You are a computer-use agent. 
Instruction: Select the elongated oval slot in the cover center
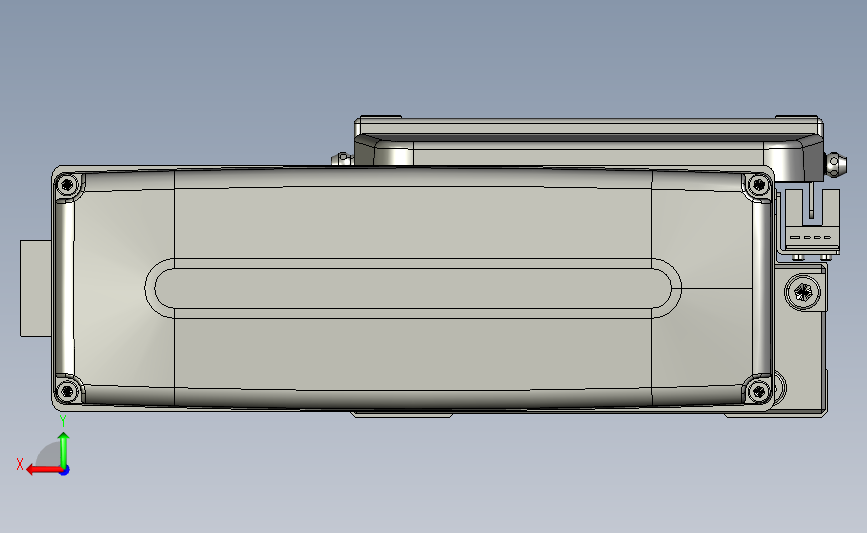coord(413,288)
